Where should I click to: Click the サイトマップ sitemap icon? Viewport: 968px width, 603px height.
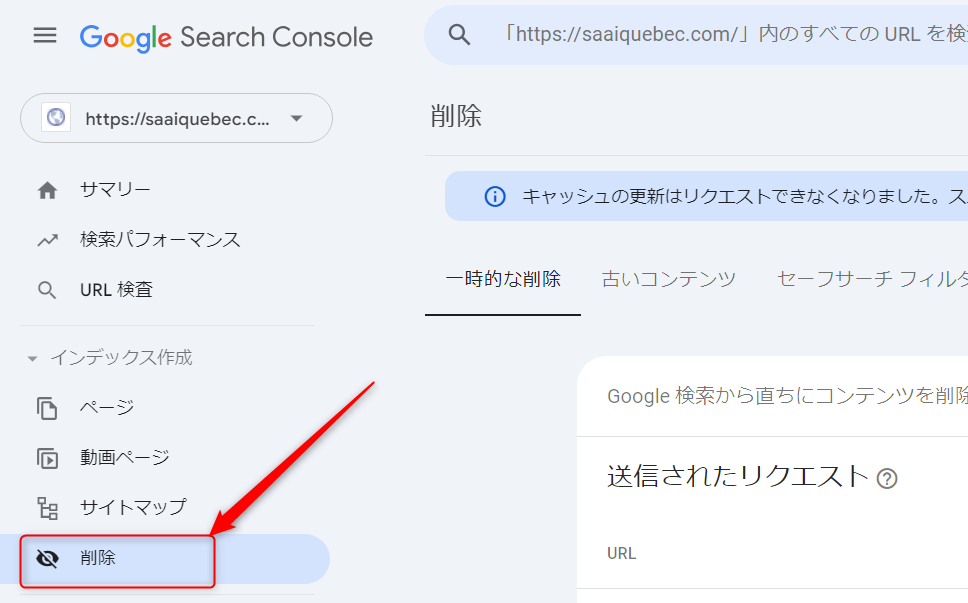(x=46, y=508)
